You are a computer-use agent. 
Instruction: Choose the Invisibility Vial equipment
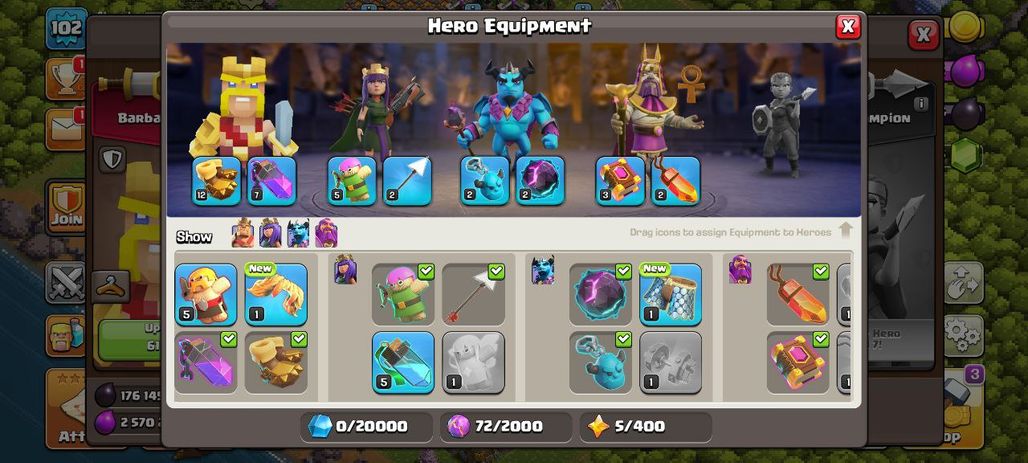click(403, 362)
